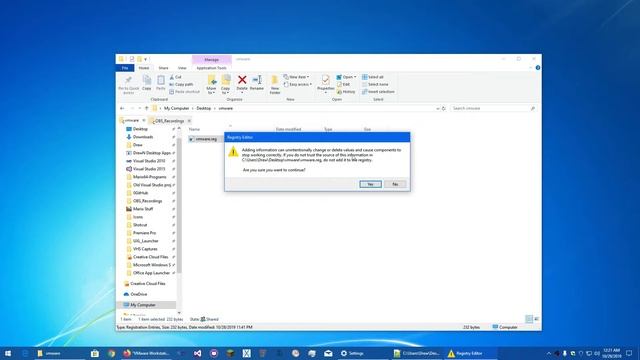Click the Back navigation arrow
The height and width of the screenshot is (360, 640).
point(122,108)
